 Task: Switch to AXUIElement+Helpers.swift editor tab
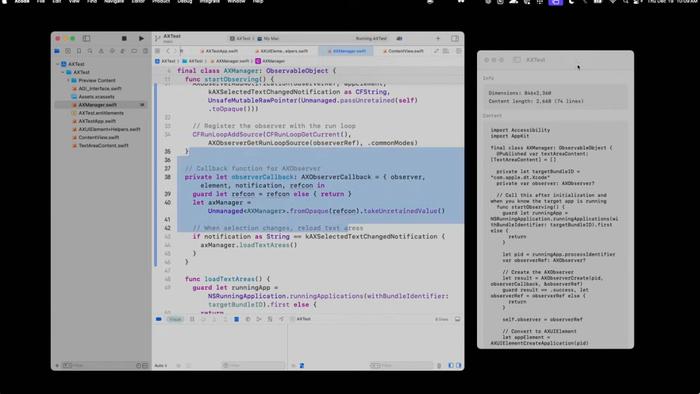(281, 51)
